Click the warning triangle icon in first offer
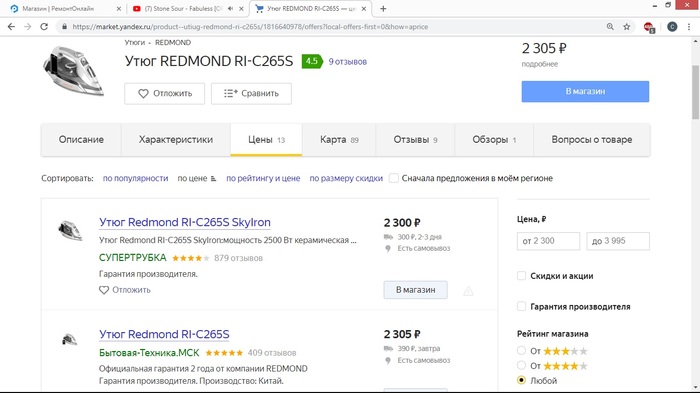Image resolution: width=700 pixels, height=393 pixels. coord(468,291)
